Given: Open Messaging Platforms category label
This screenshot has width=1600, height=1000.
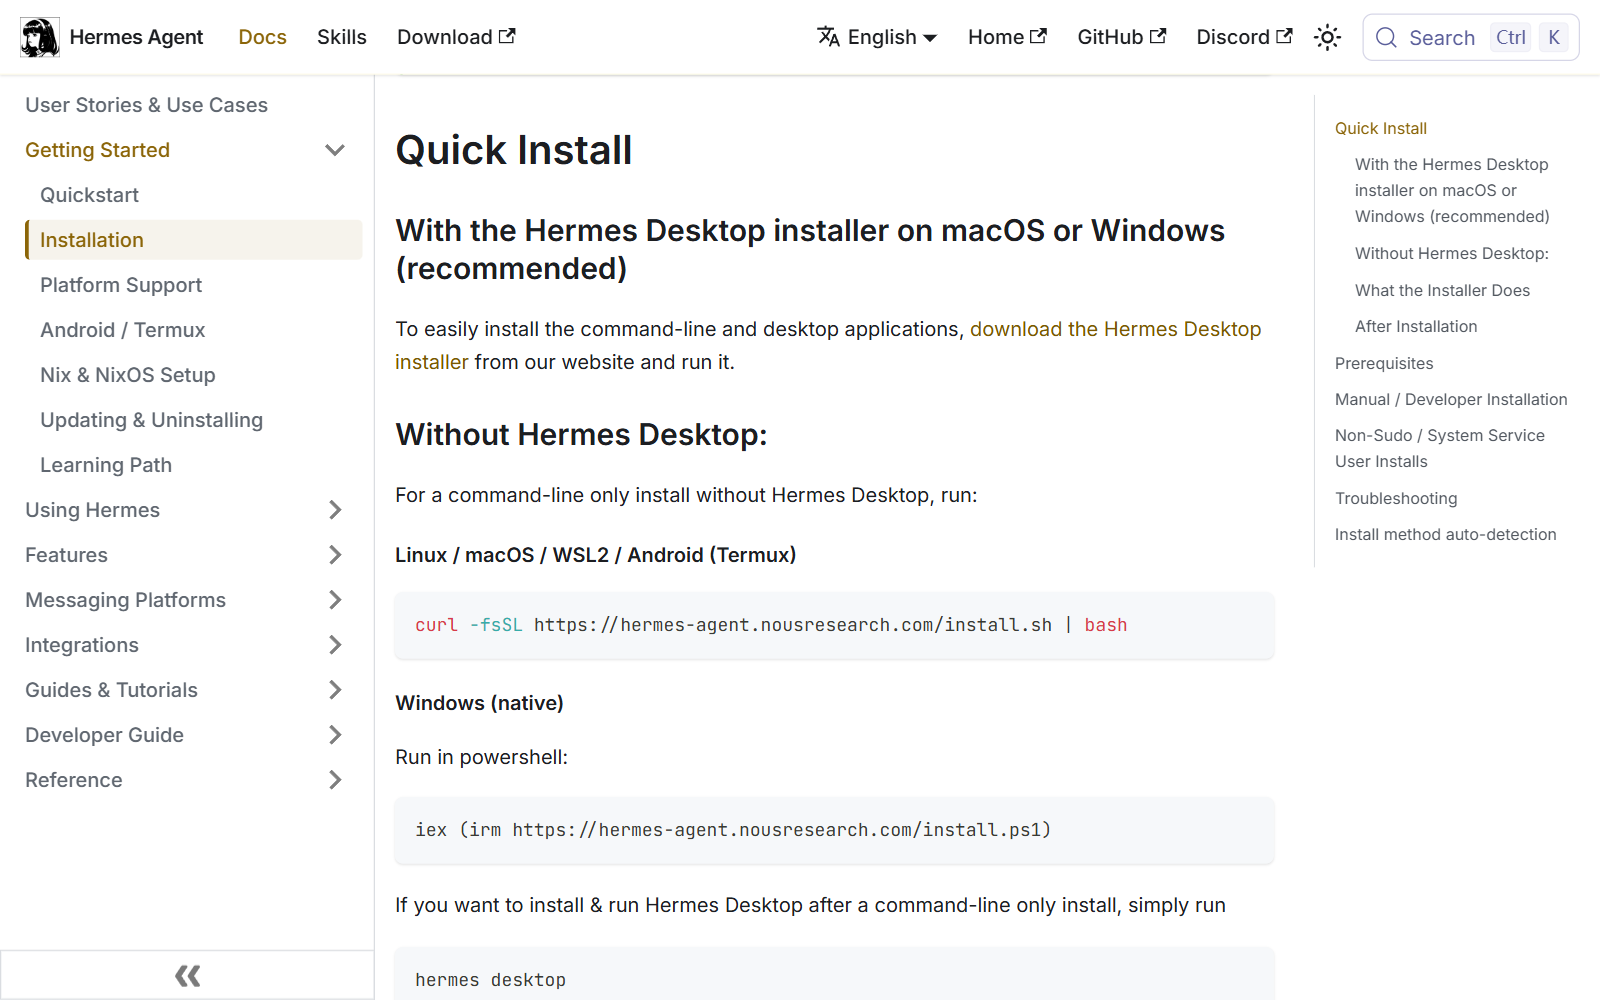Looking at the screenshot, I should click(125, 600).
